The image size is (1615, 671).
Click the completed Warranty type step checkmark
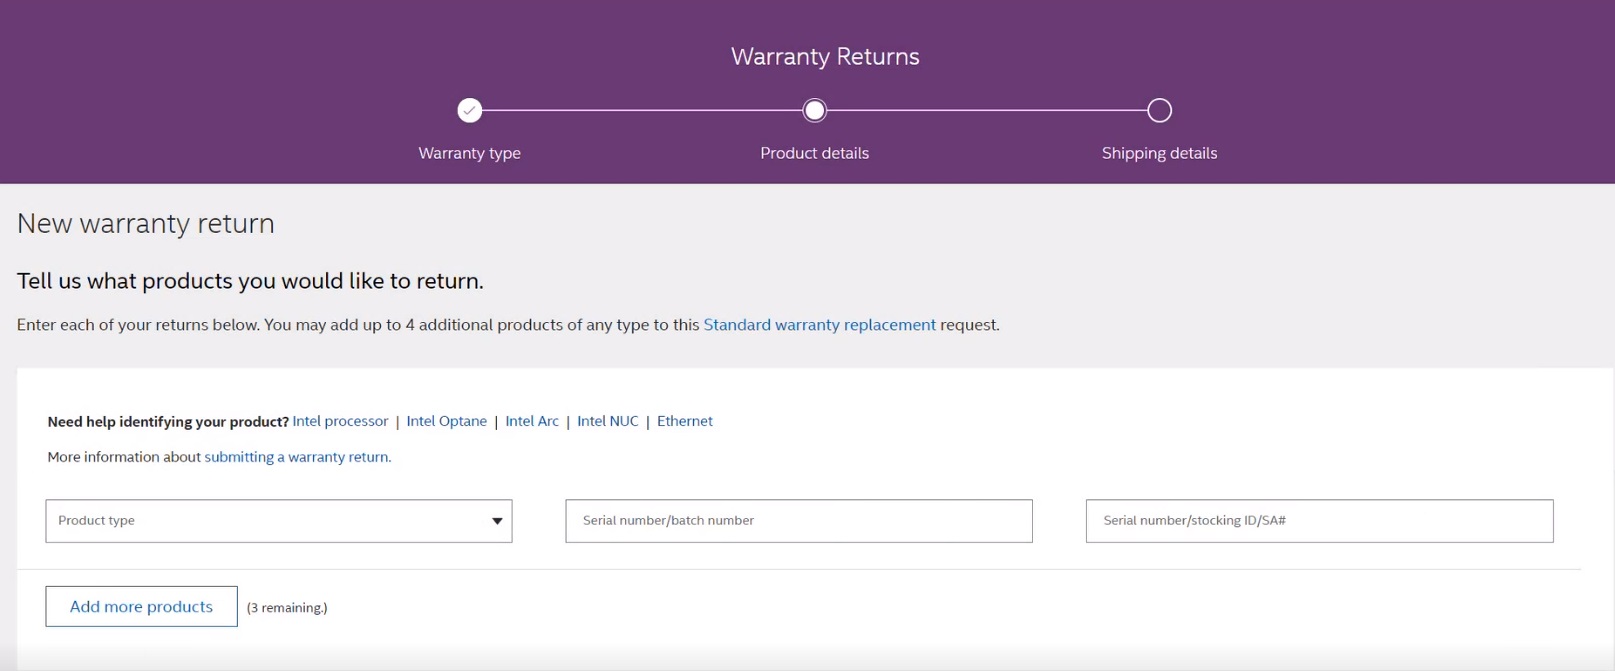470,110
